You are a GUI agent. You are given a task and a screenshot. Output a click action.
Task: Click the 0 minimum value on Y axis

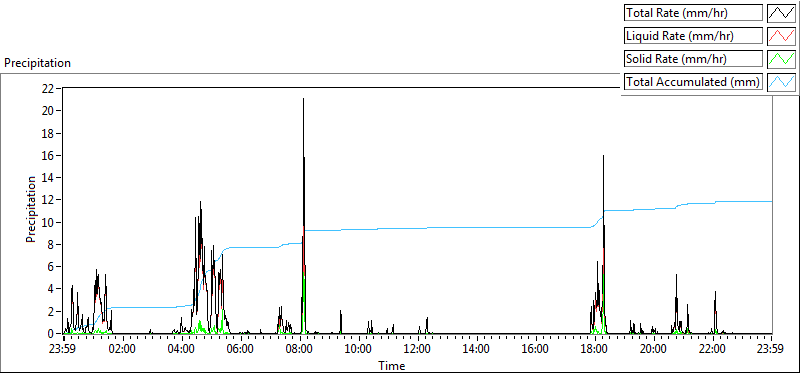51,334
